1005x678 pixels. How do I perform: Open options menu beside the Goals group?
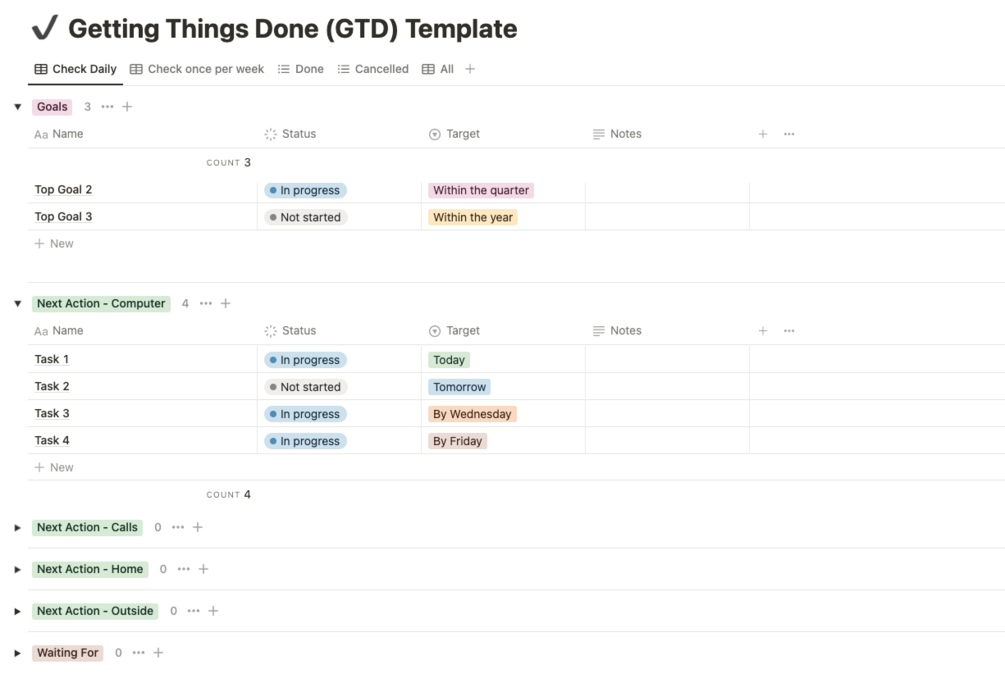coord(108,106)
